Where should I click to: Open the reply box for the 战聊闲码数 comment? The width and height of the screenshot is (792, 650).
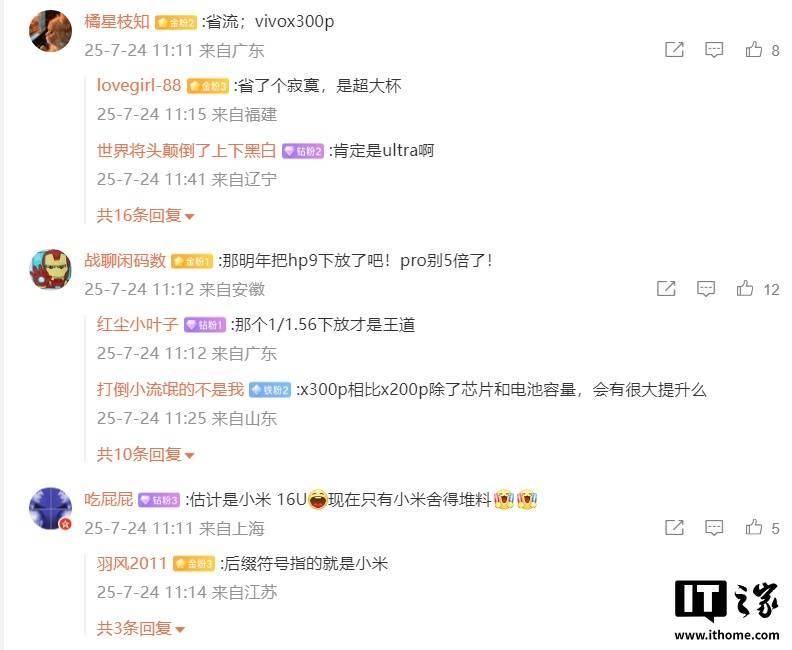click(x=706, y=288)
